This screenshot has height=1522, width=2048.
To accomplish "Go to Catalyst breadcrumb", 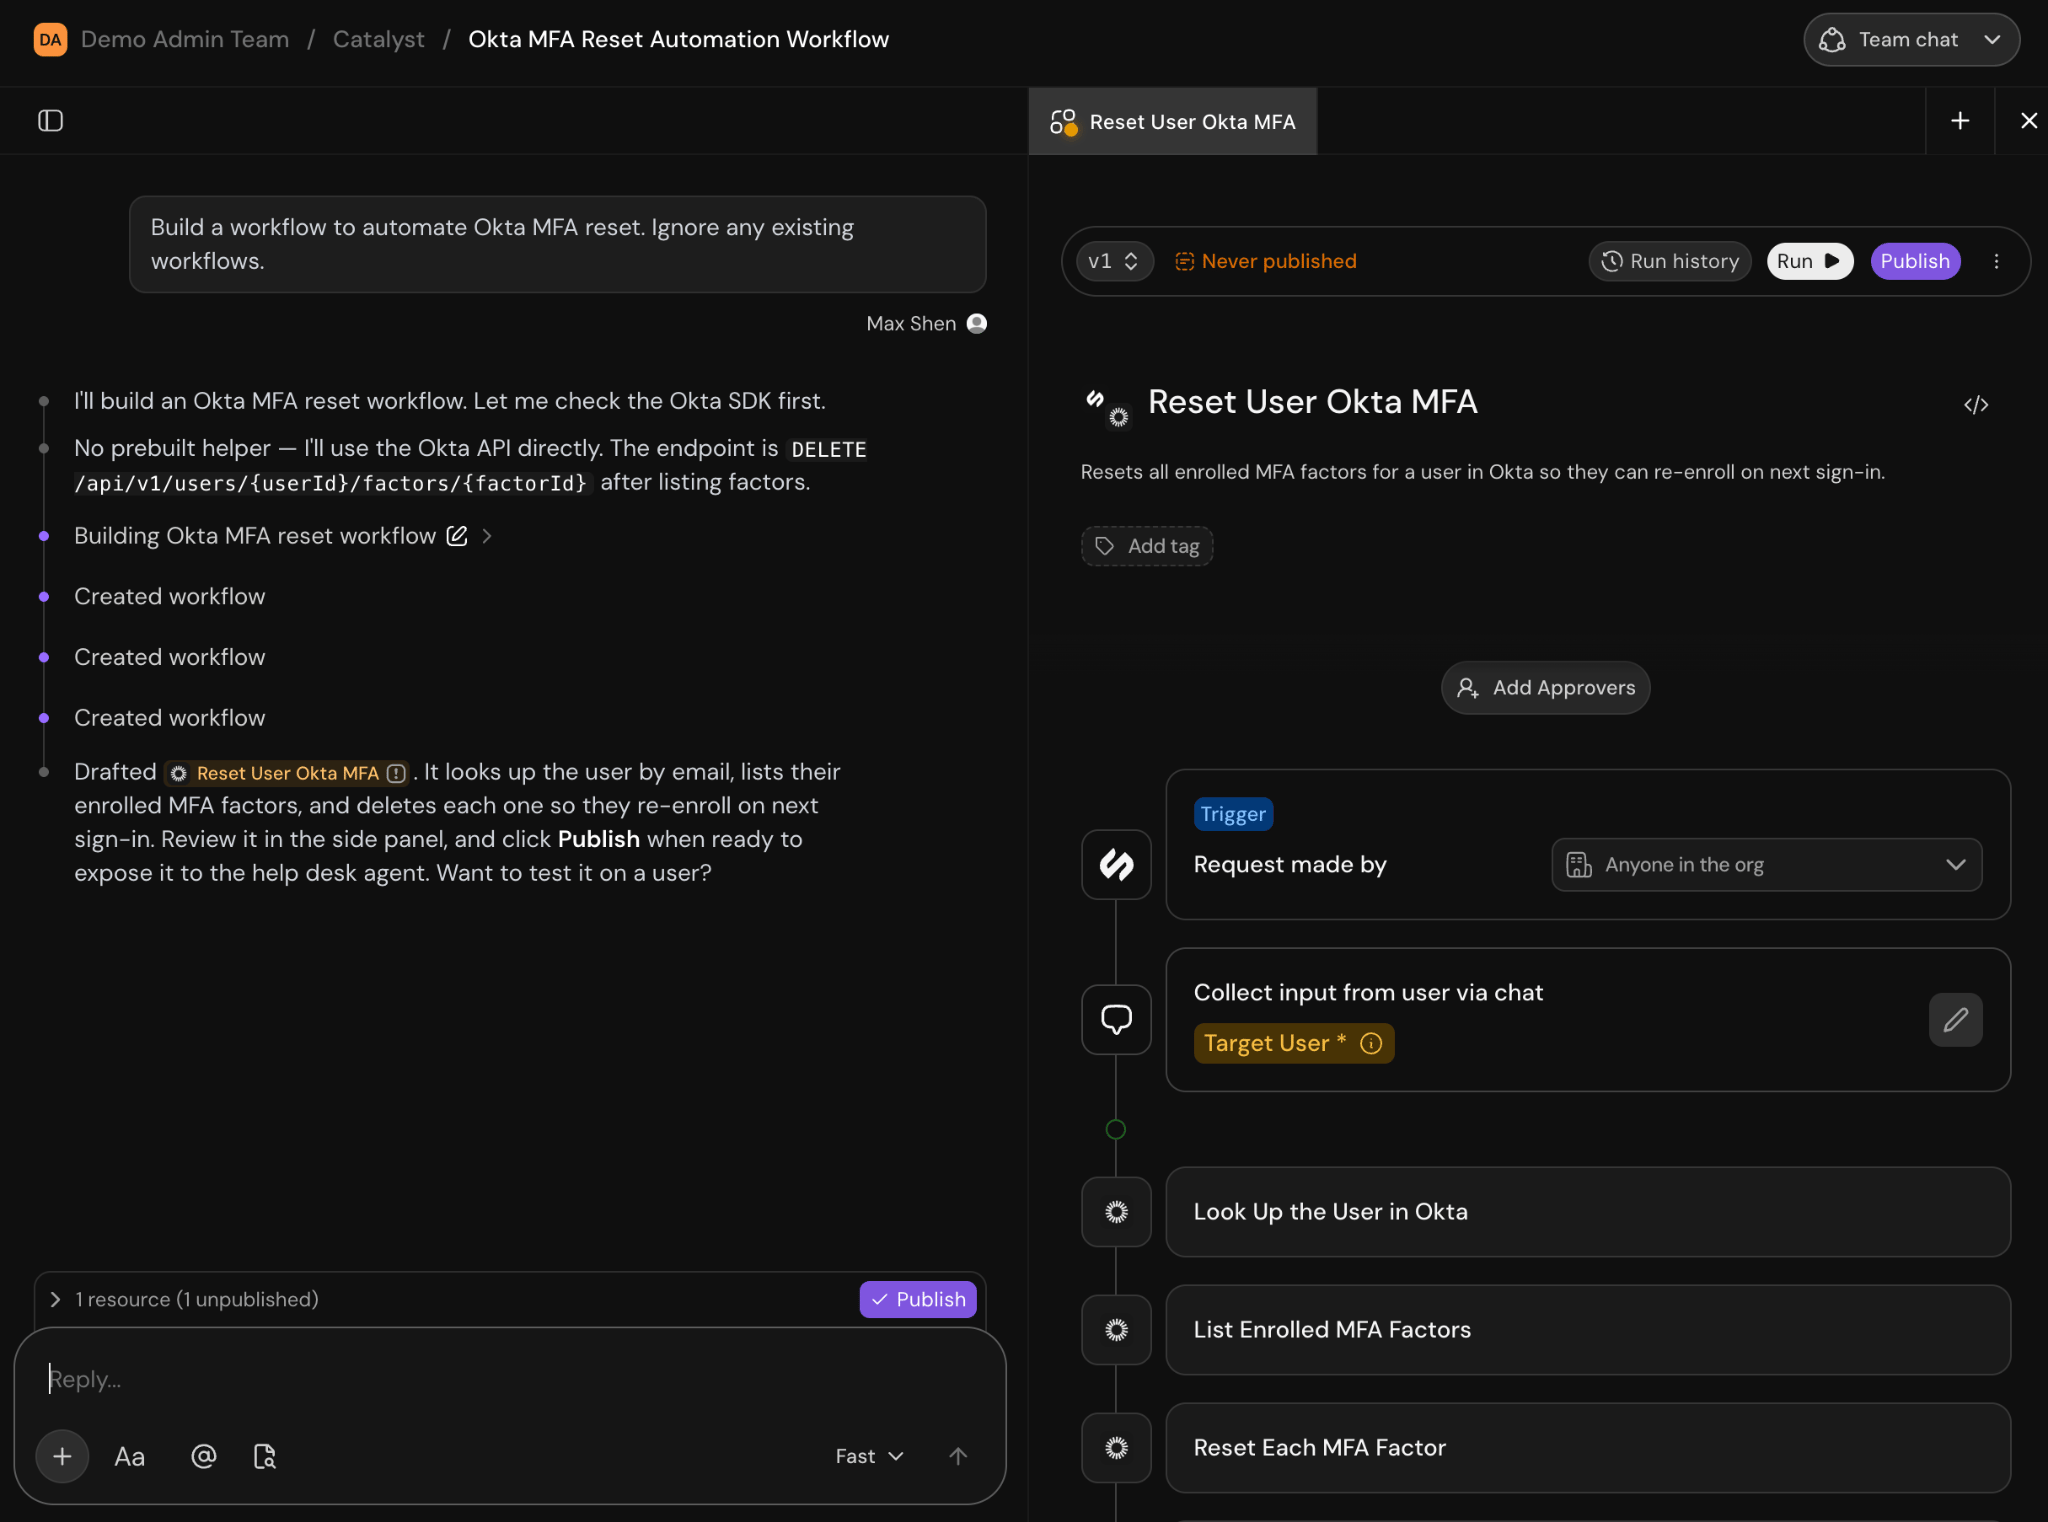I will 378,40.
